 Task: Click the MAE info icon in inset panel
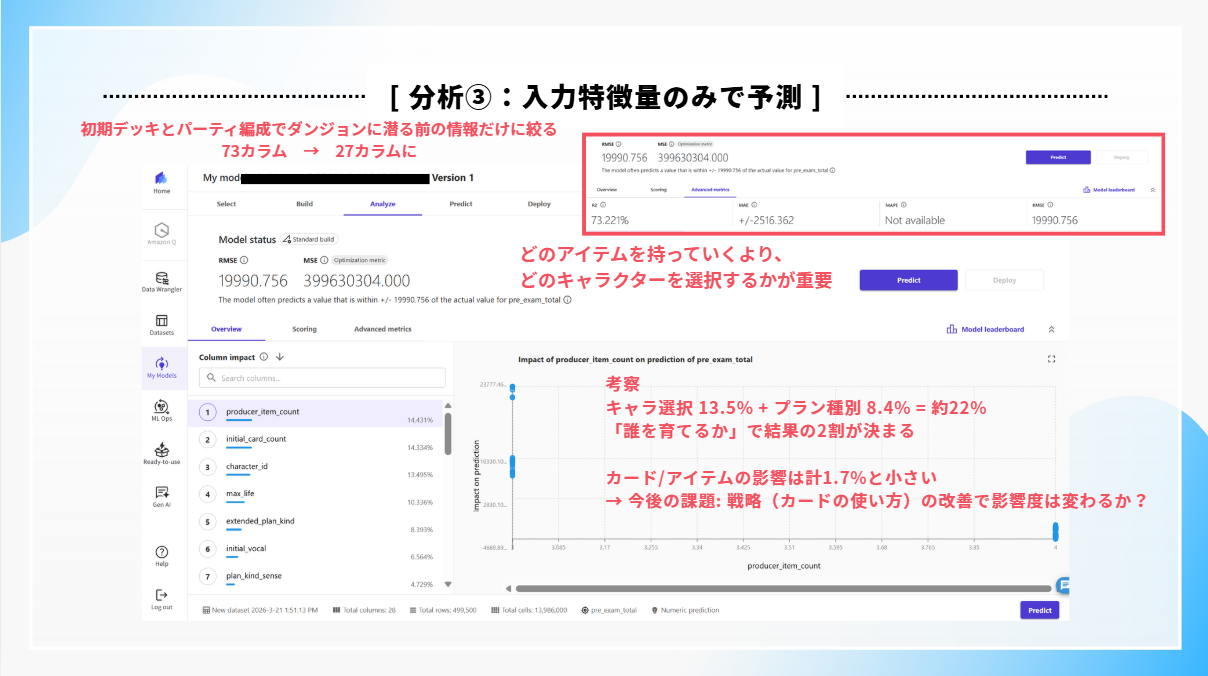tap(755, 205)
